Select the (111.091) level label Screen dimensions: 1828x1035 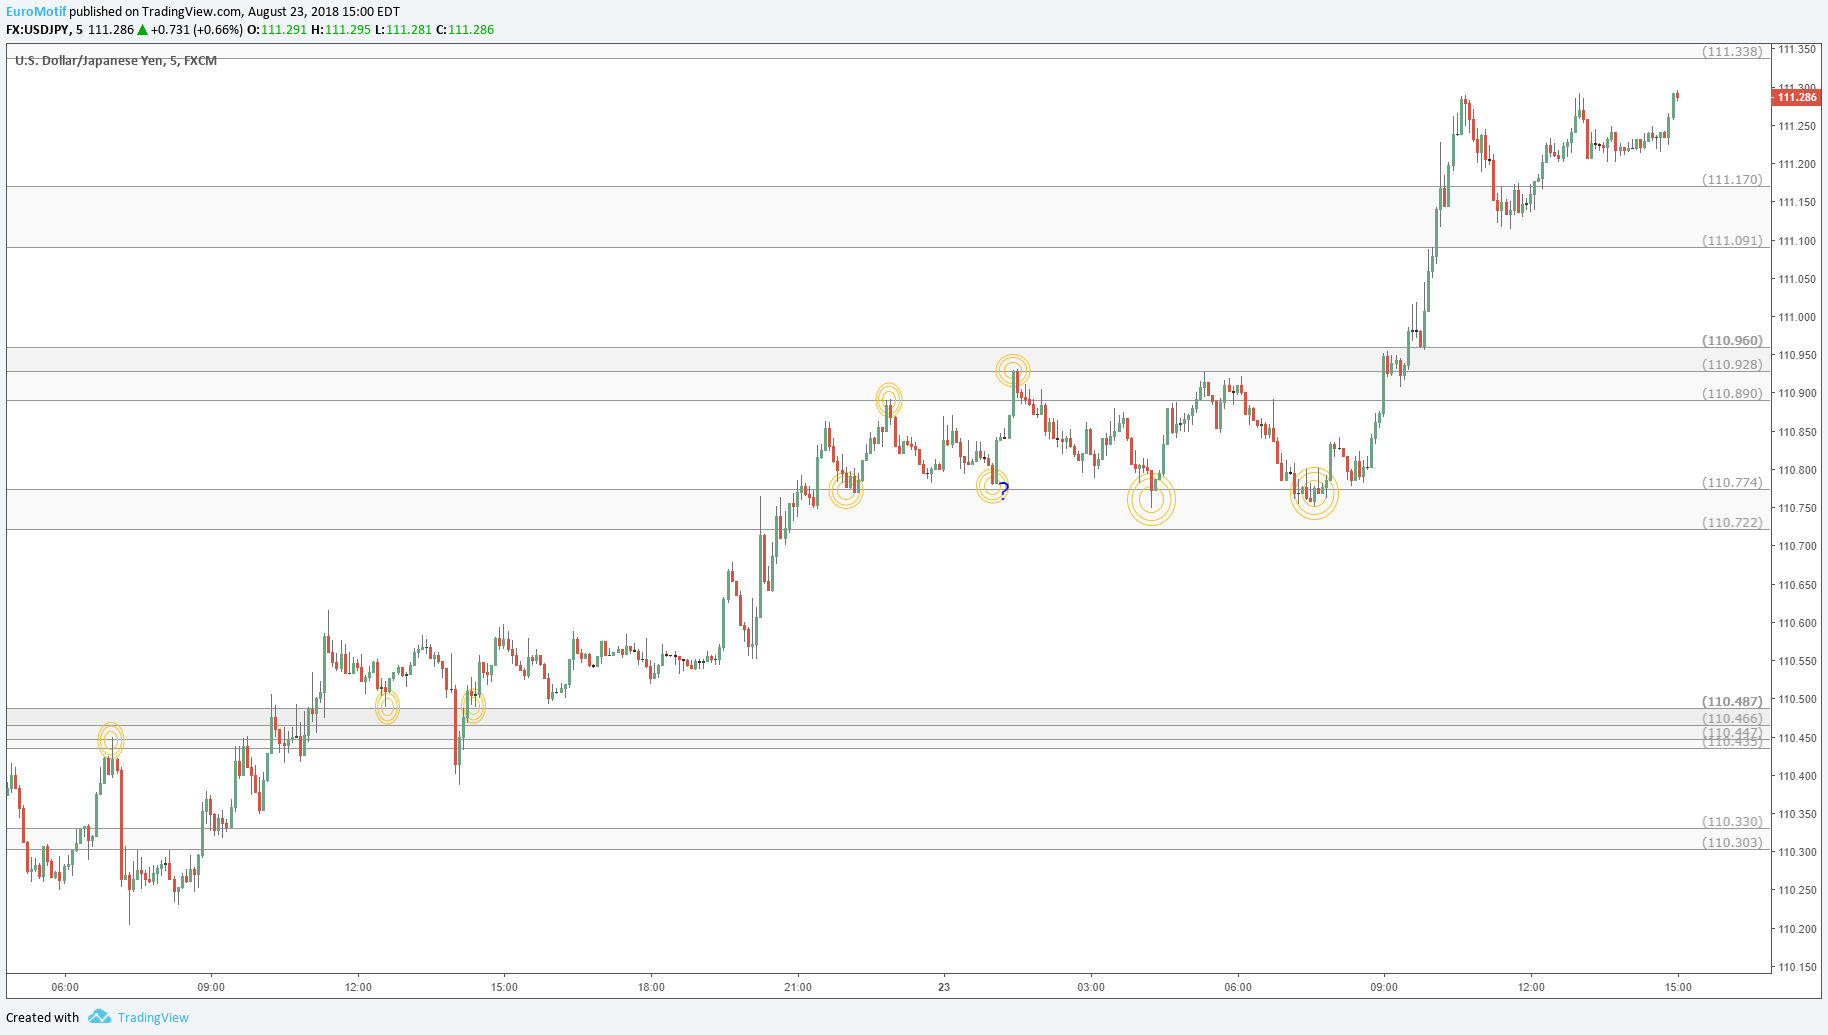(1733, 241)
